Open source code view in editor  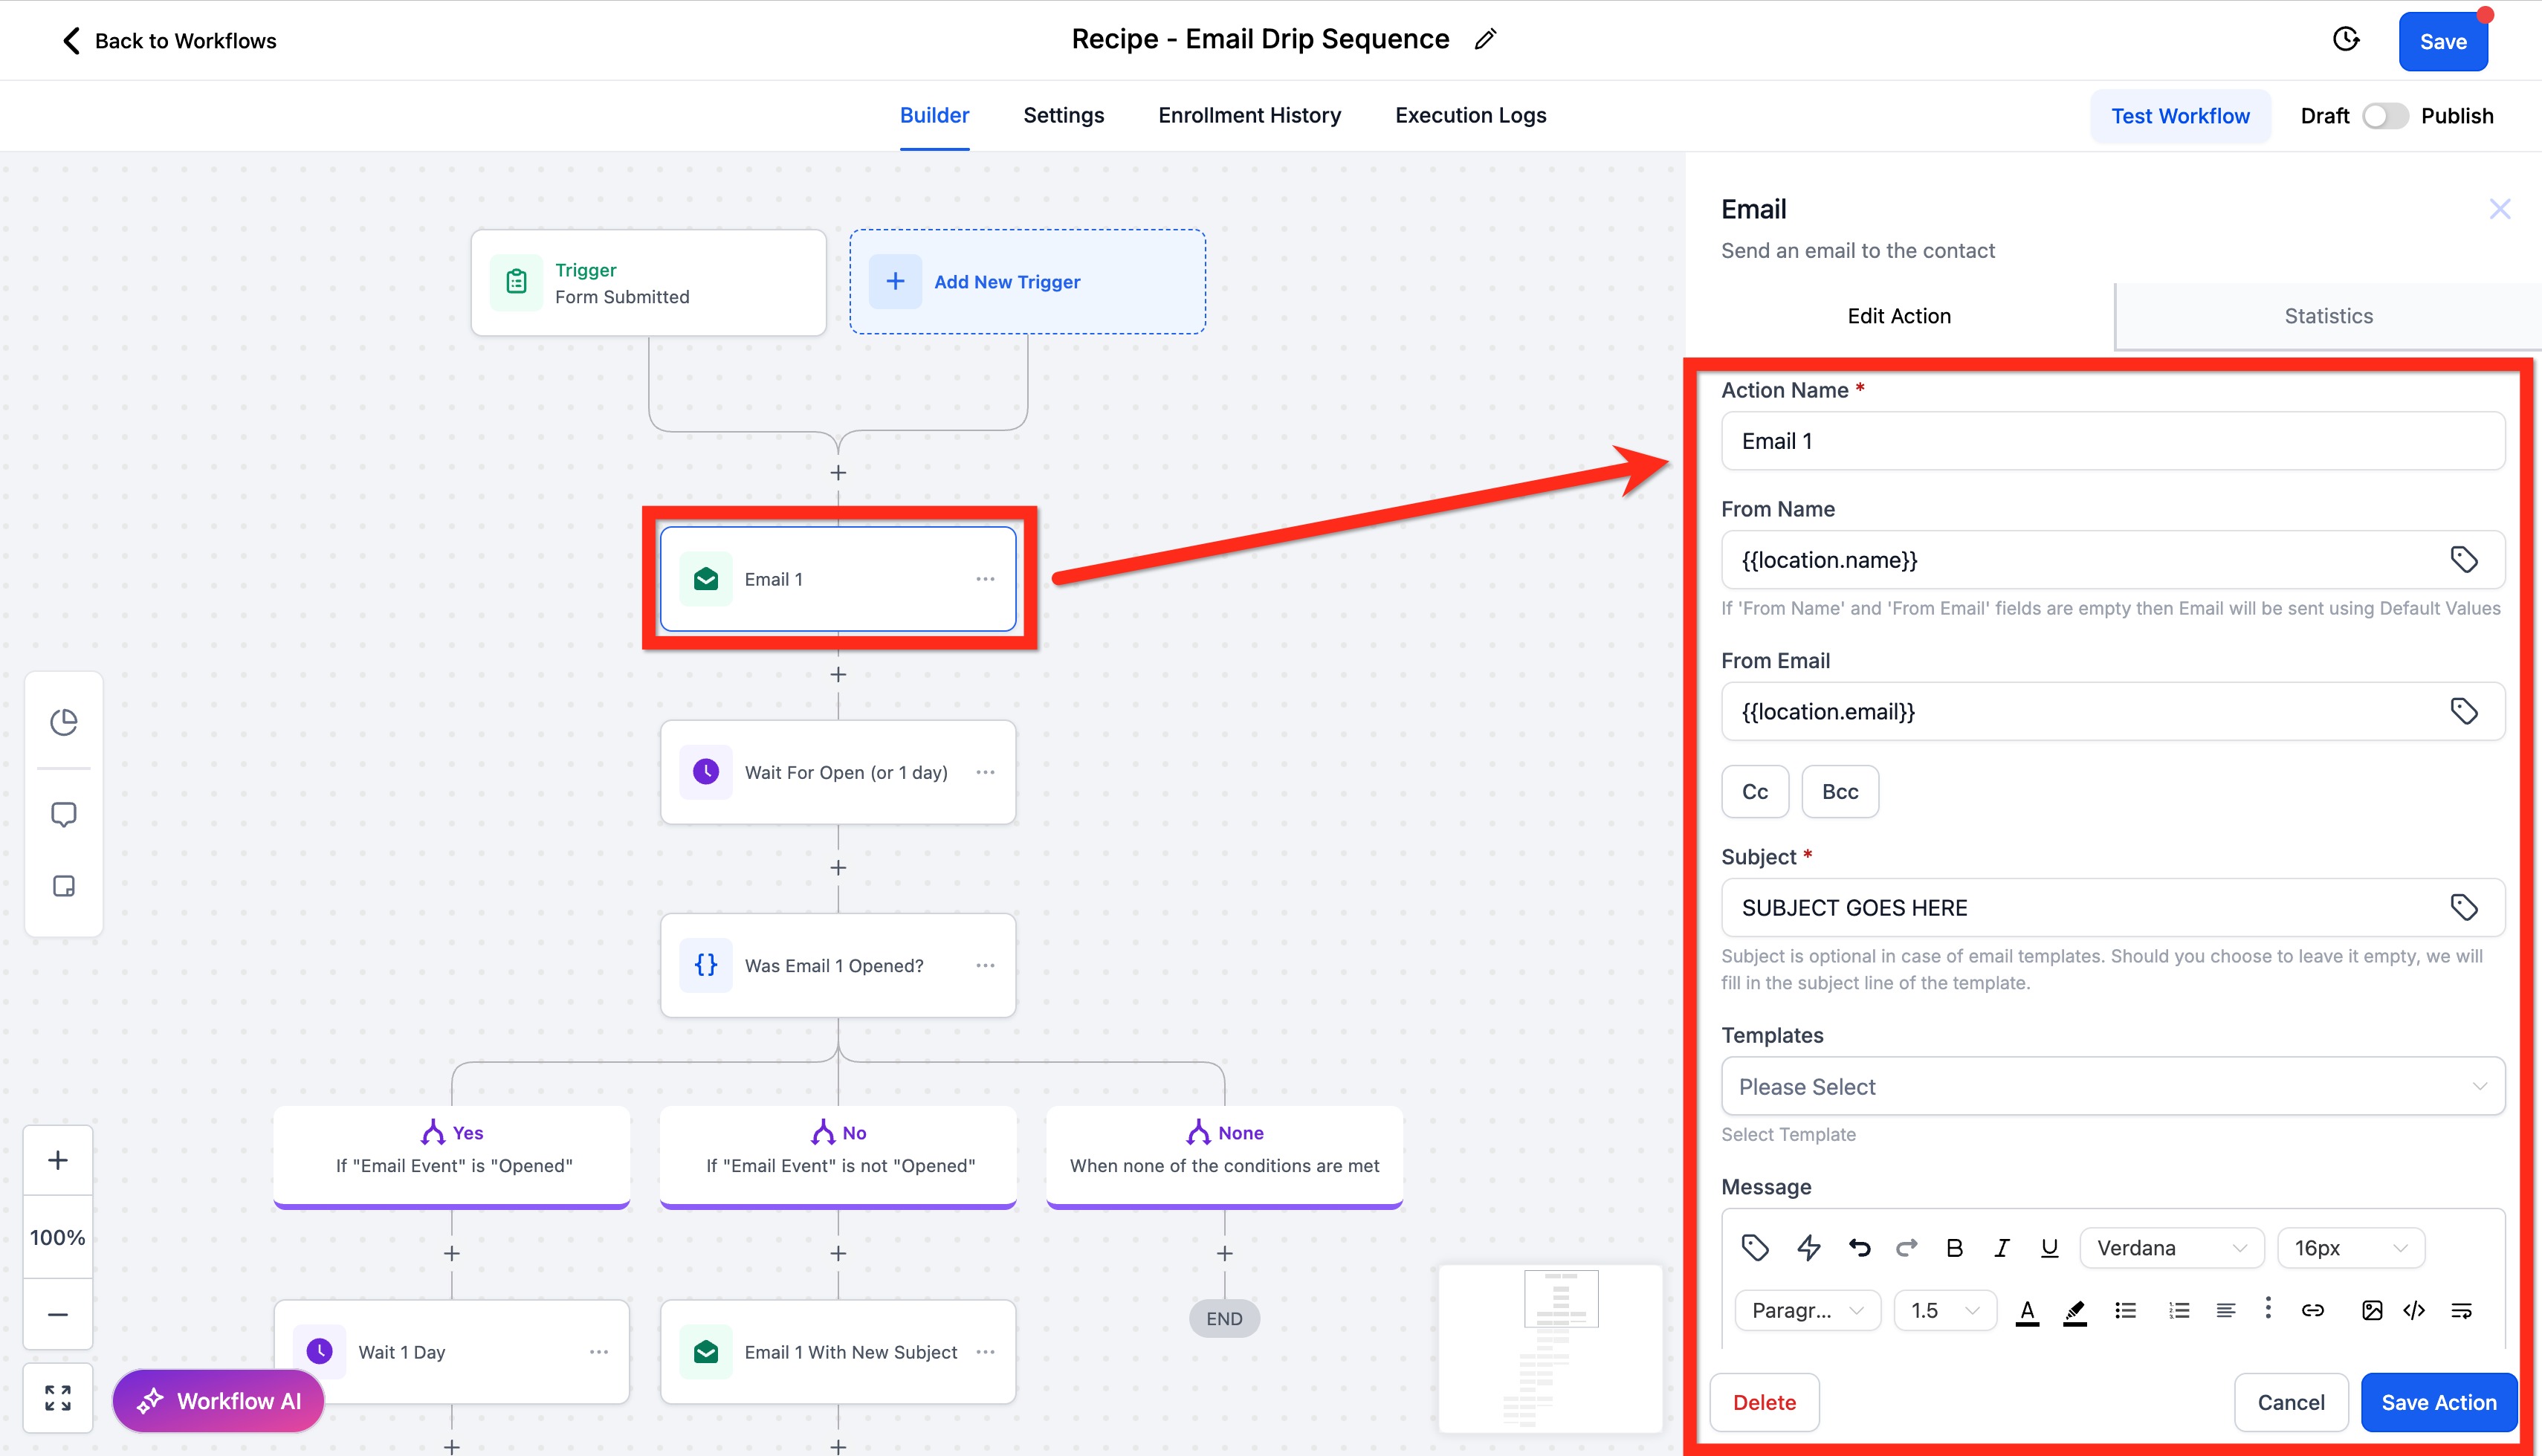point(2414,1310)
